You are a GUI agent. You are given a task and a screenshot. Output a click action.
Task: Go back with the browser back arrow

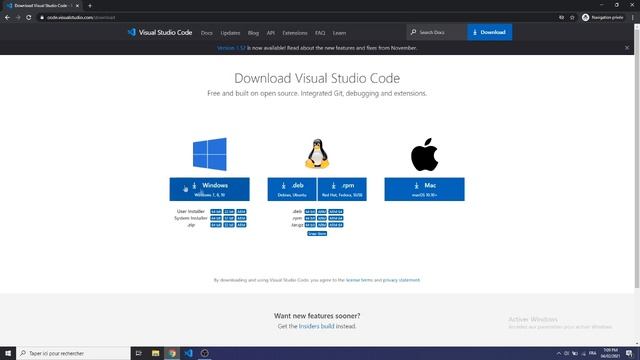(7, 18)
